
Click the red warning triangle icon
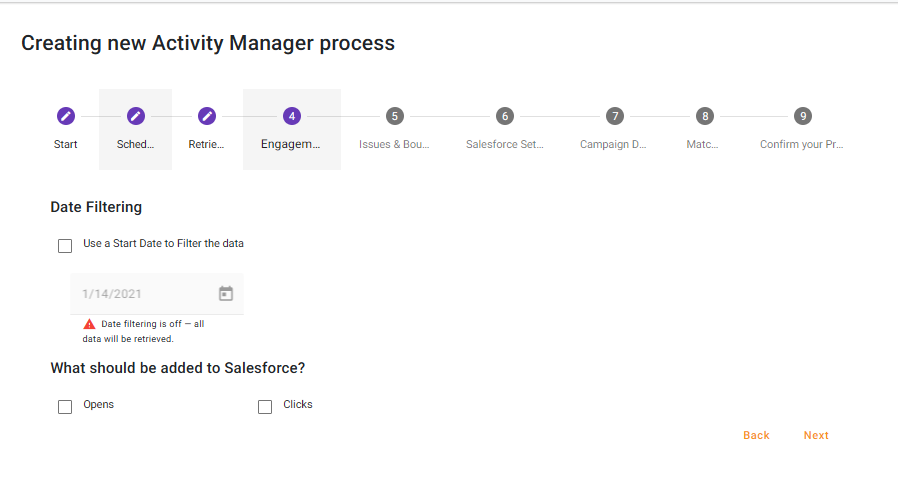(89, 324)
